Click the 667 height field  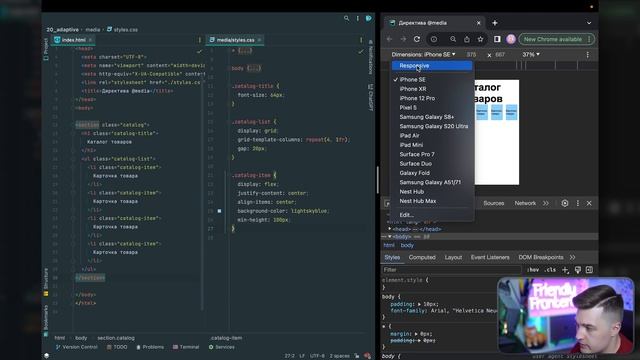tap(500, 54)
